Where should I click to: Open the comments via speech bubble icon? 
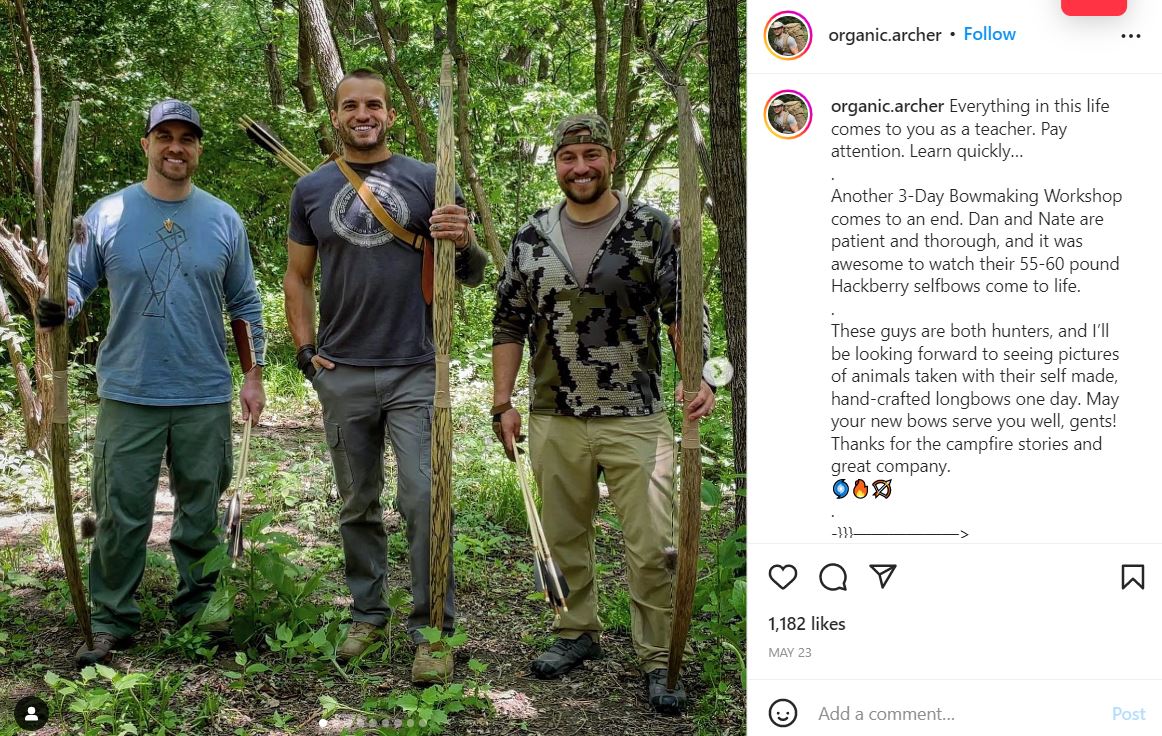833,577
